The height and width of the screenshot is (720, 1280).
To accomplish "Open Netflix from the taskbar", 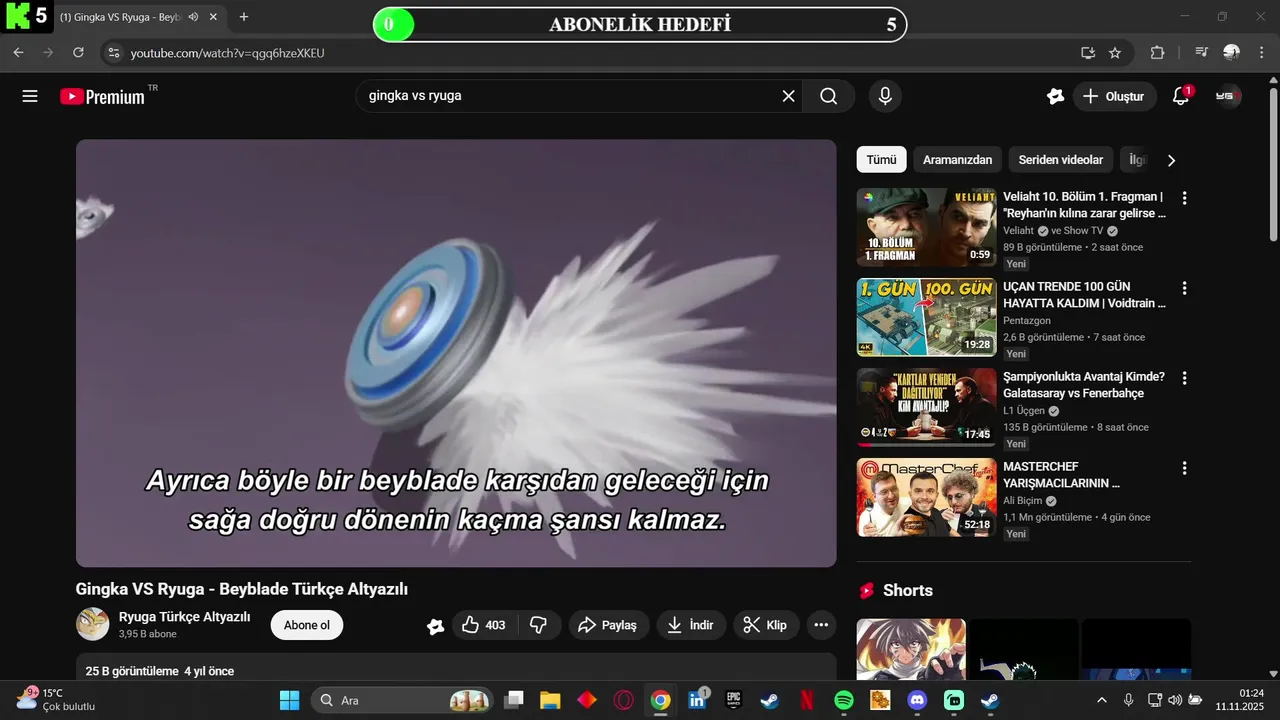I will [806, 700].
